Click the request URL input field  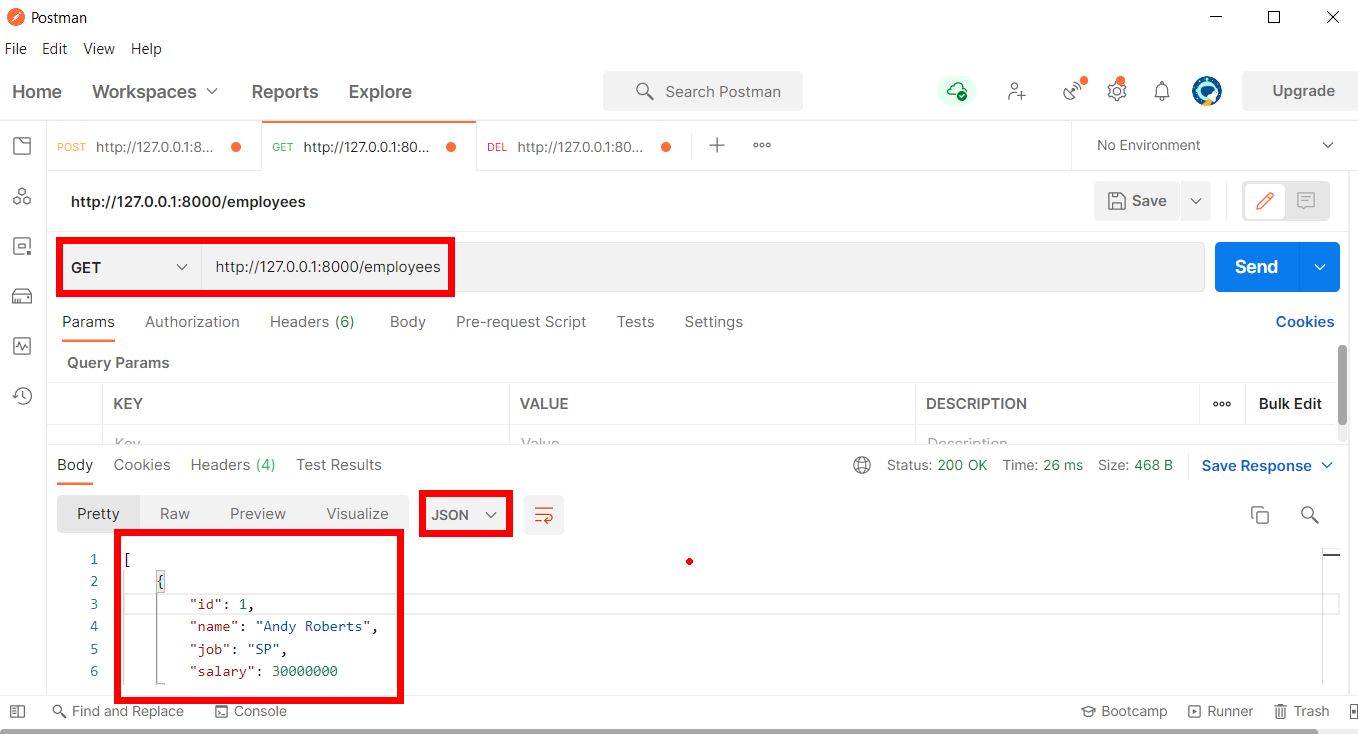(702, 267)
